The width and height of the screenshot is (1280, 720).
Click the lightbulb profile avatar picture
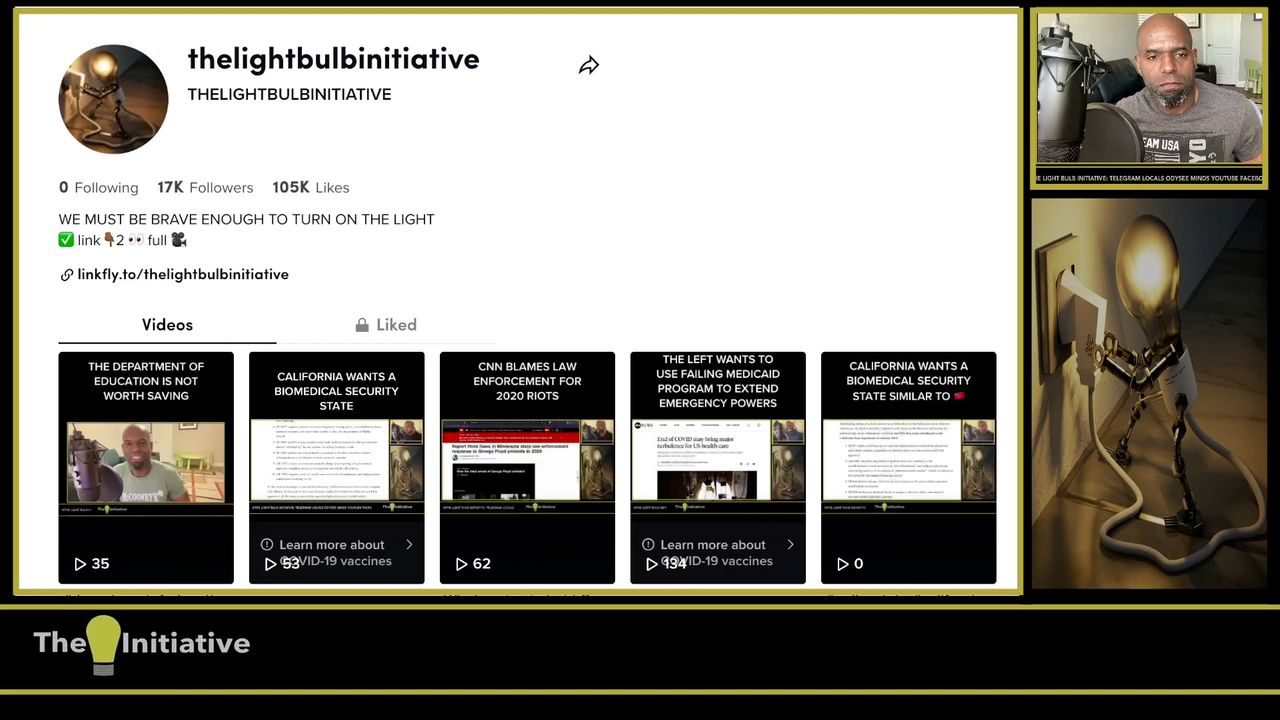[113, 99]
